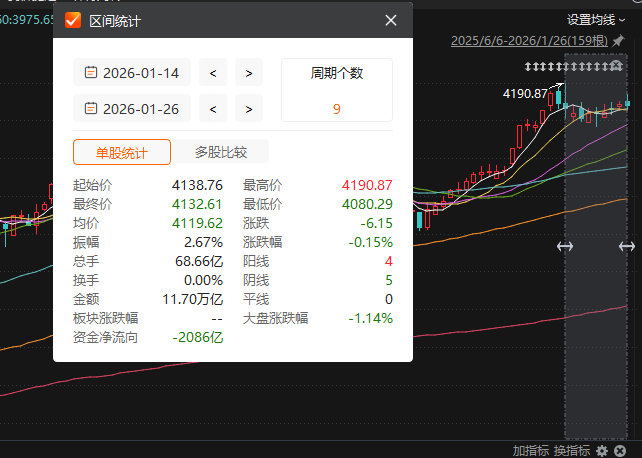Click the calendar icon for start date 2026-01-14
Viewport: 642px width, 458px height.
(91, 72)
